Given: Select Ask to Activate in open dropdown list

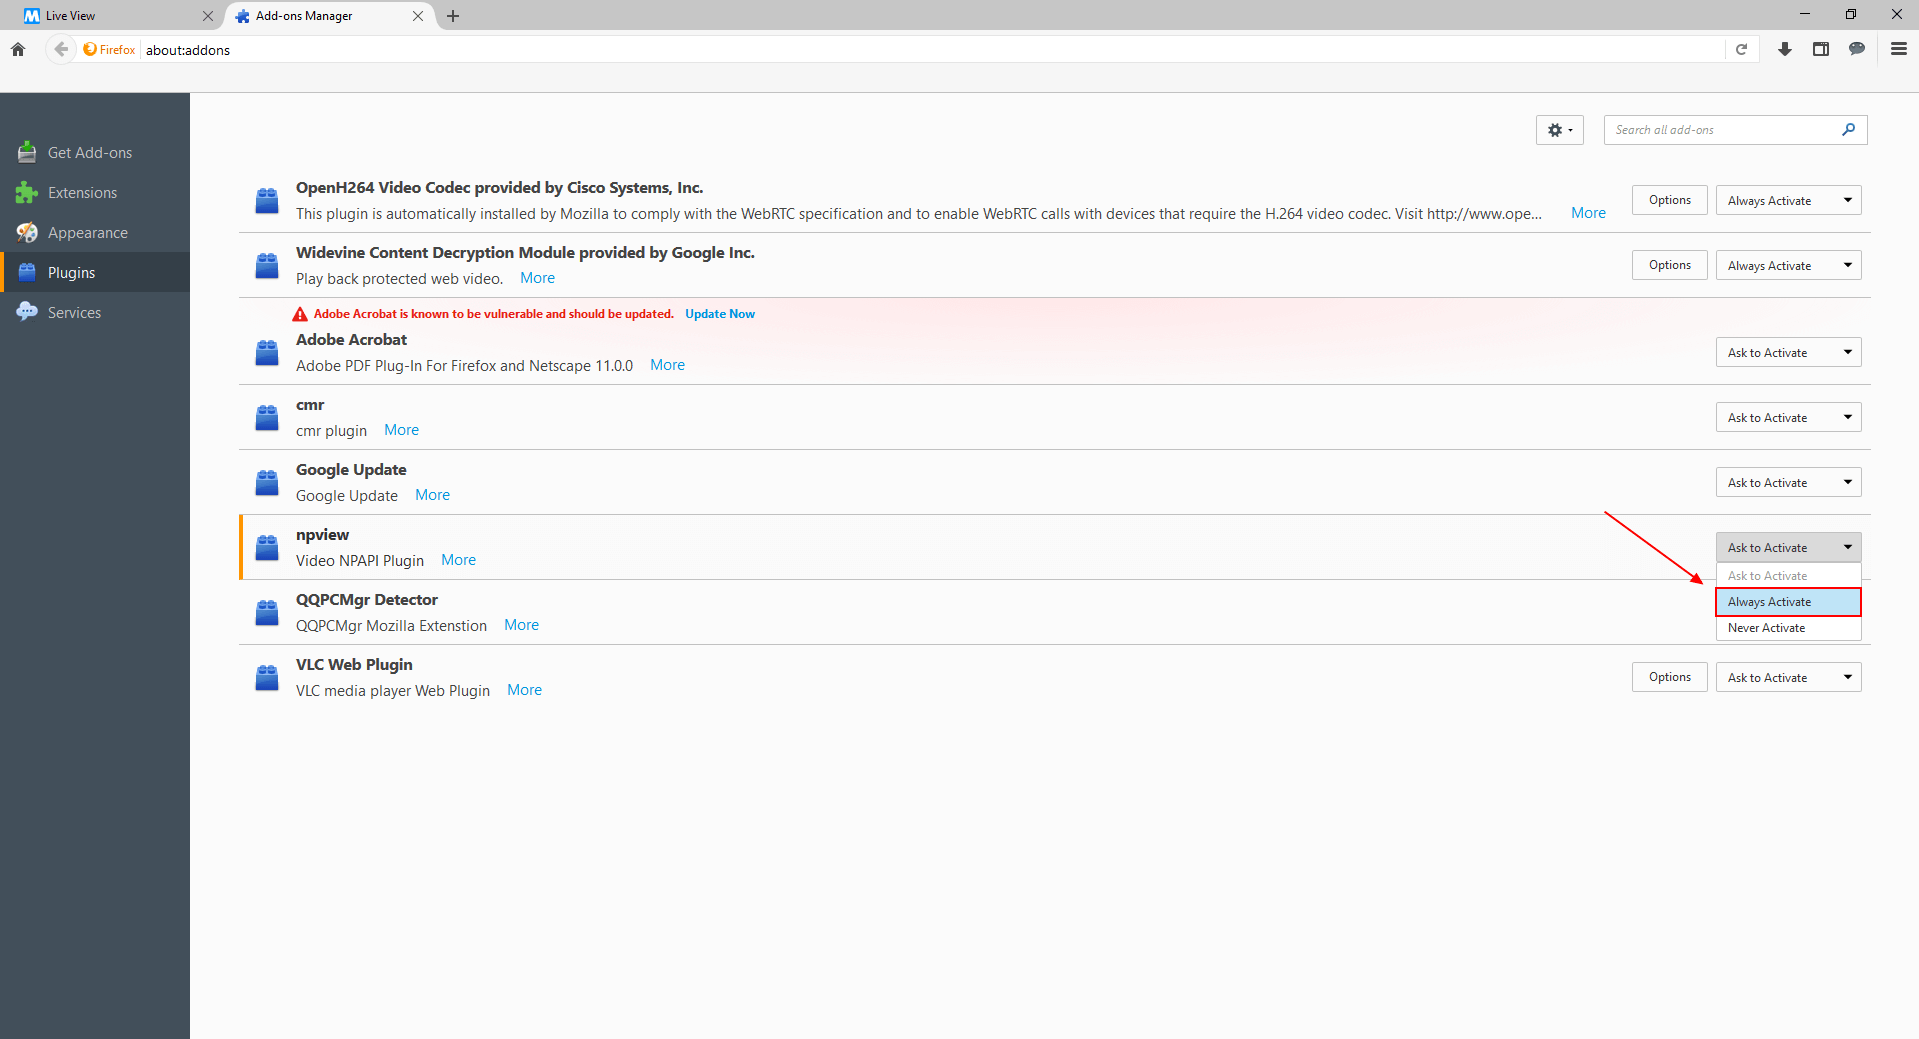Looking at the screenshot, I should (1788, 576).
